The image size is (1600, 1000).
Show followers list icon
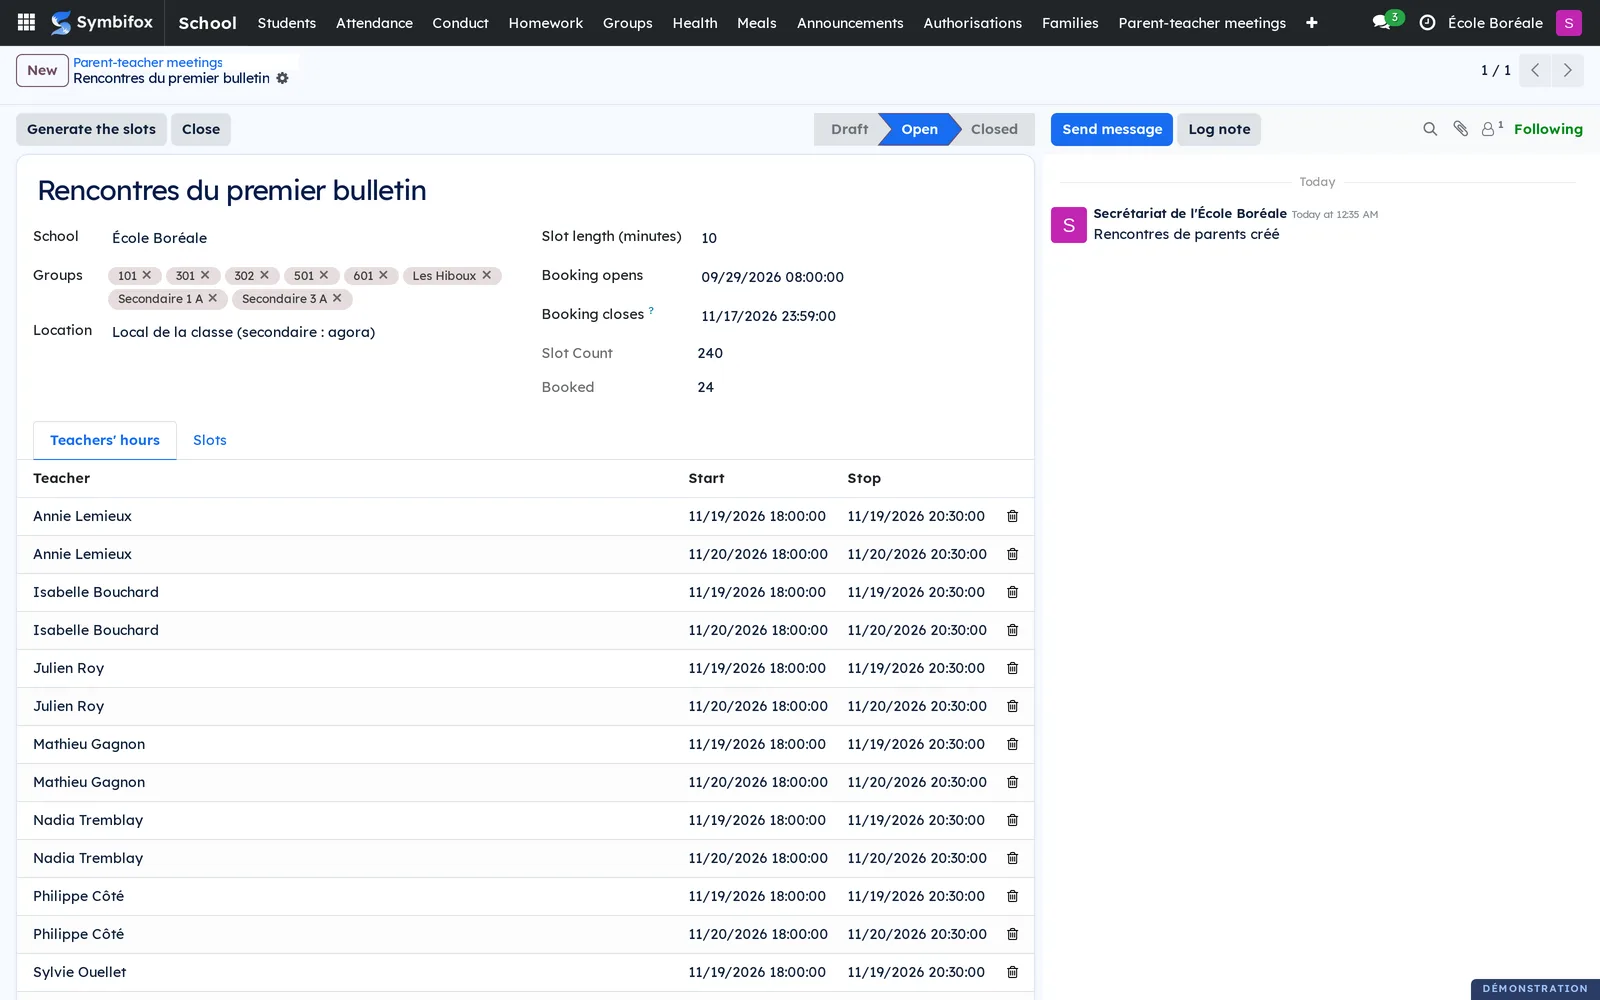click(x=1491, y=129)
